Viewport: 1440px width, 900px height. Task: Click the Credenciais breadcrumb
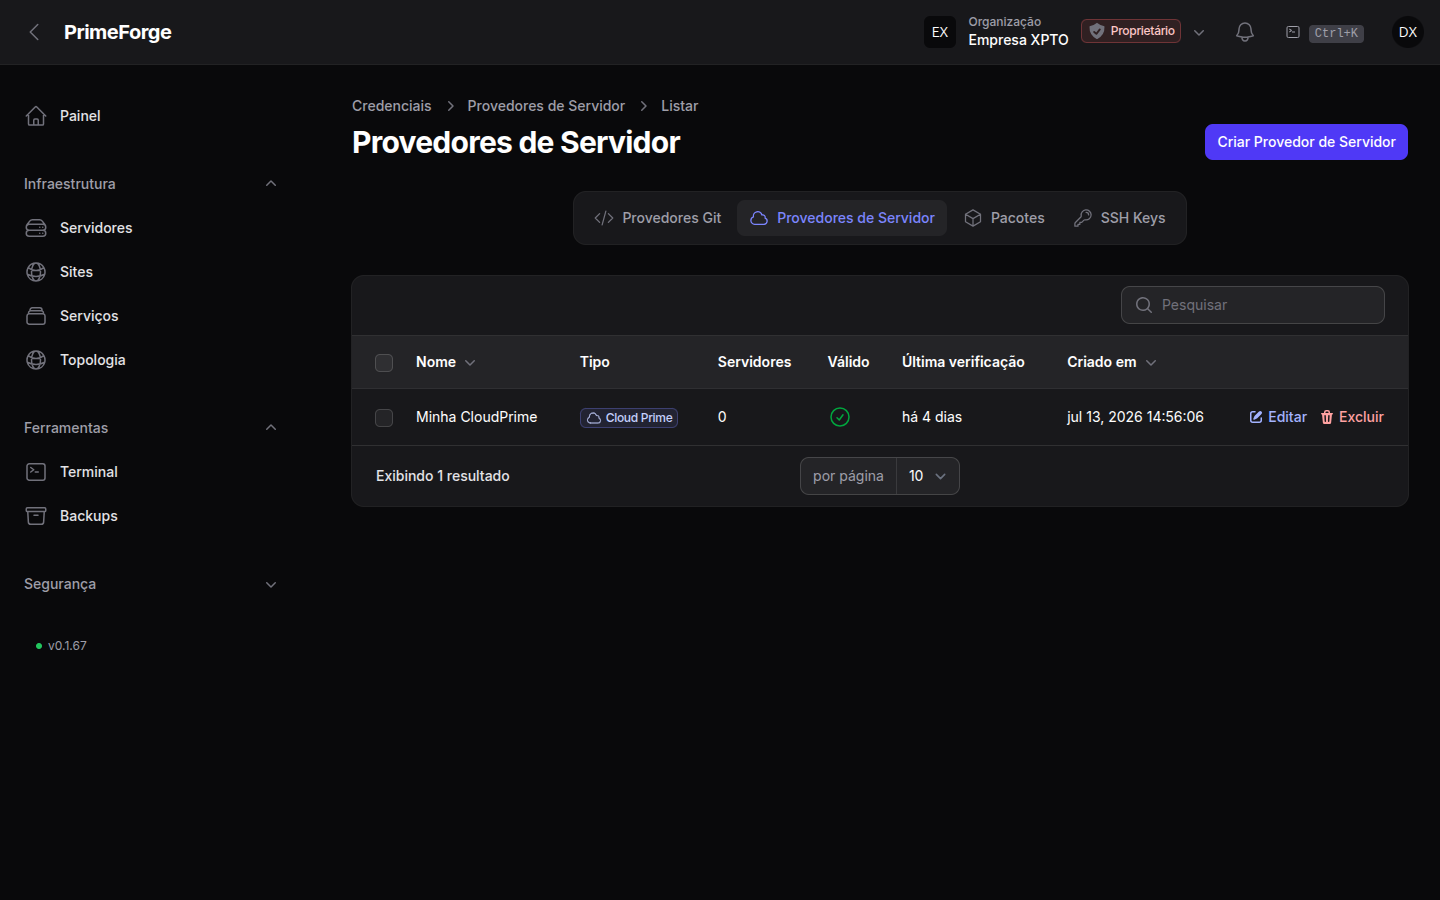392,106
